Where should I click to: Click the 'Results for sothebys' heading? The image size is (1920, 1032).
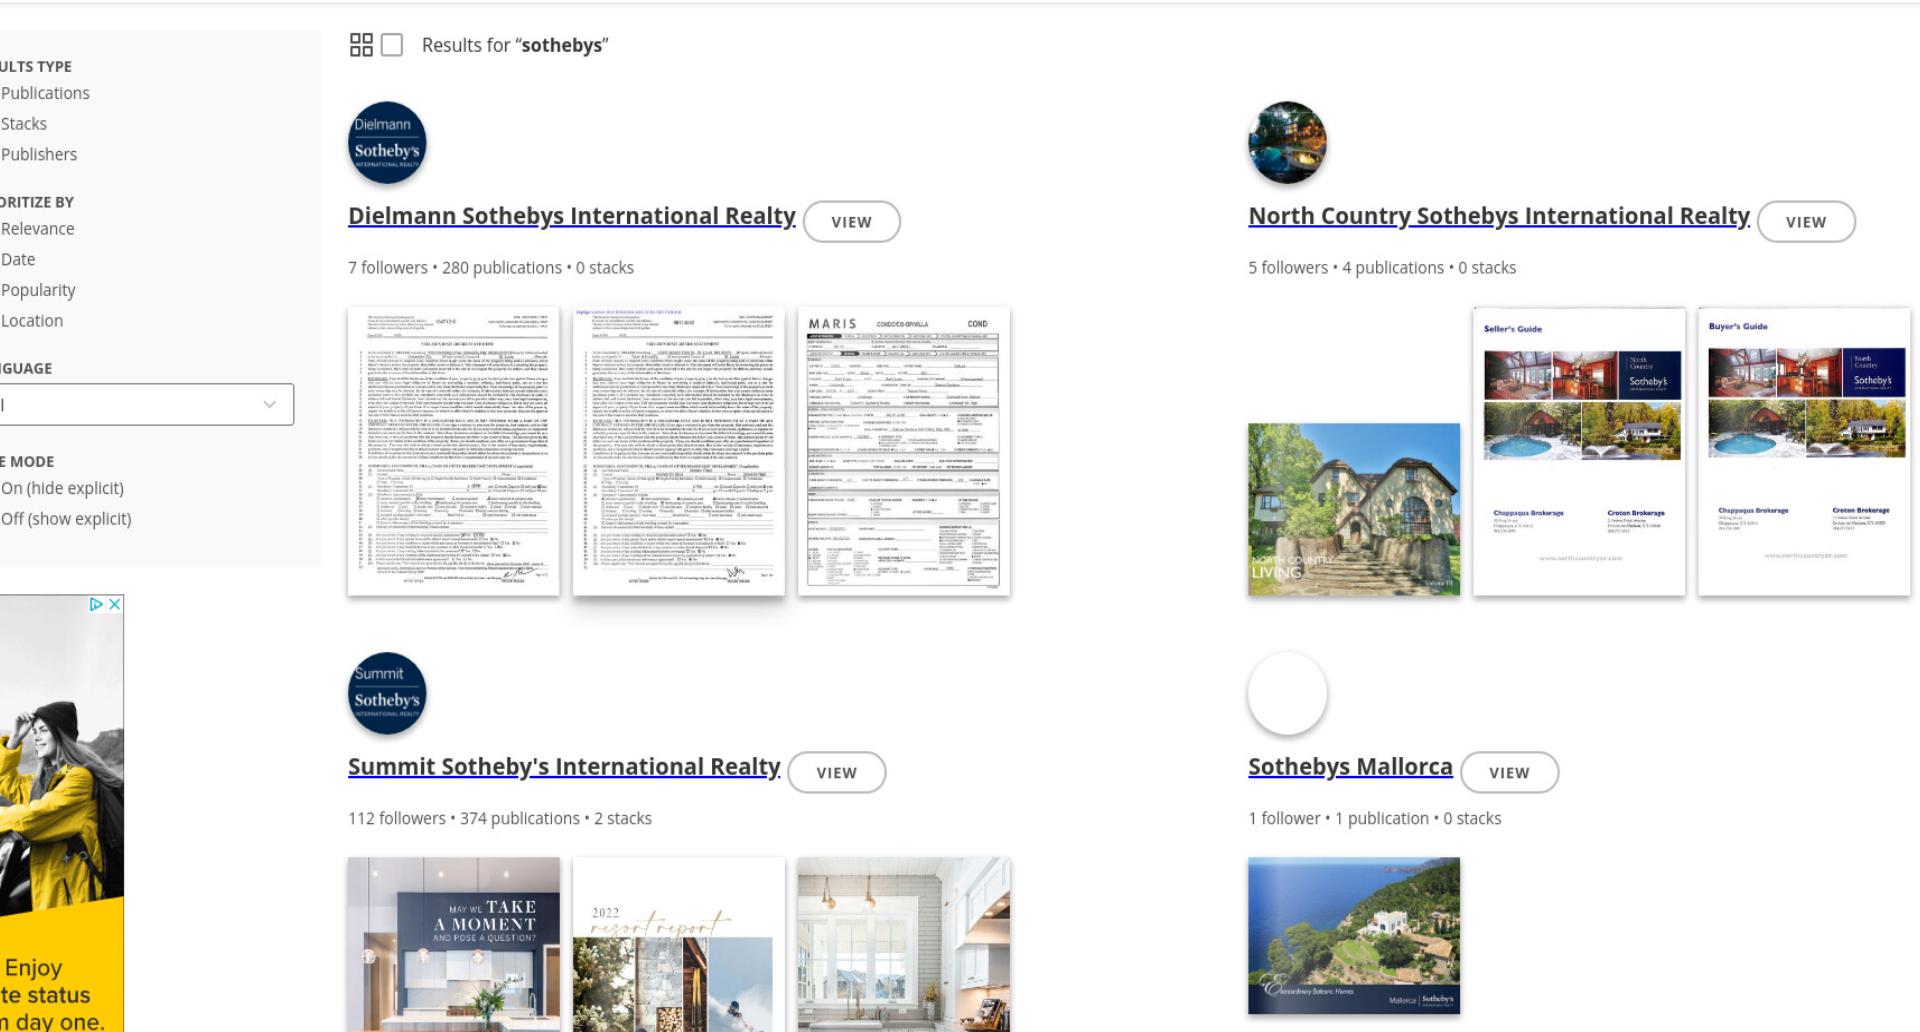click(515, 45)
